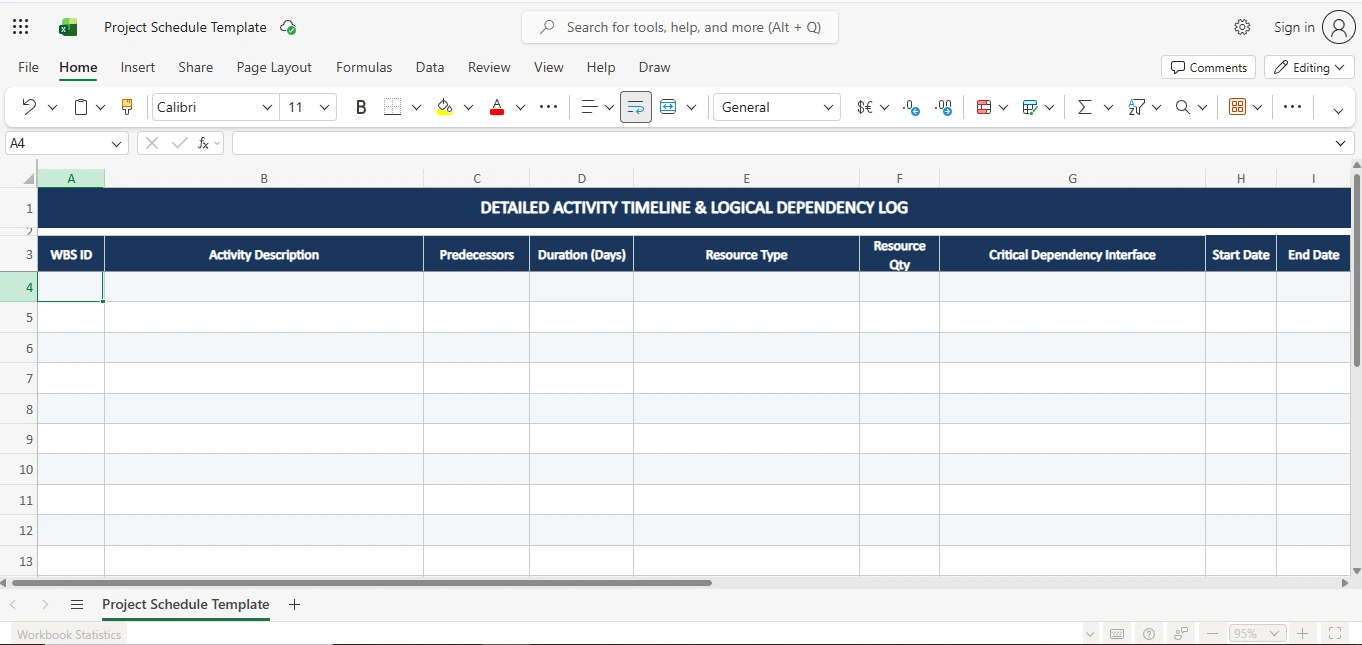This screenshot has height=645, width=1362.
Task: Click the AutoSum sigma icon
Action: click(x=1084, y=107)
